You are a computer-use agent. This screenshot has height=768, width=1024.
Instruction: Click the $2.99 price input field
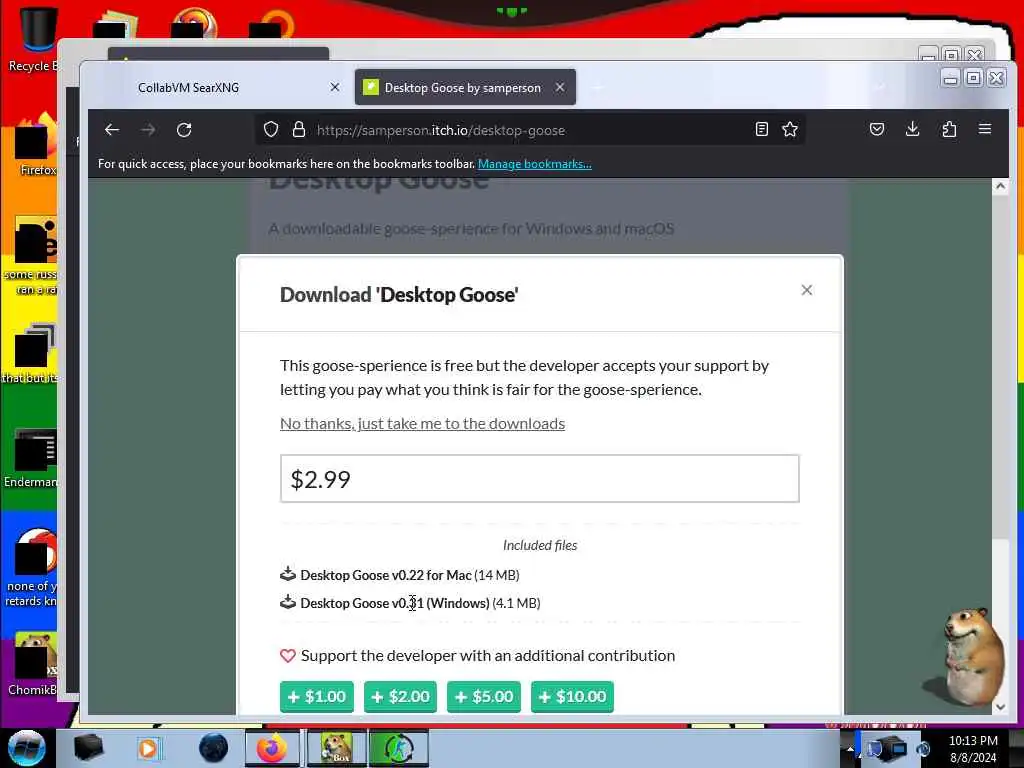point(539,479)
